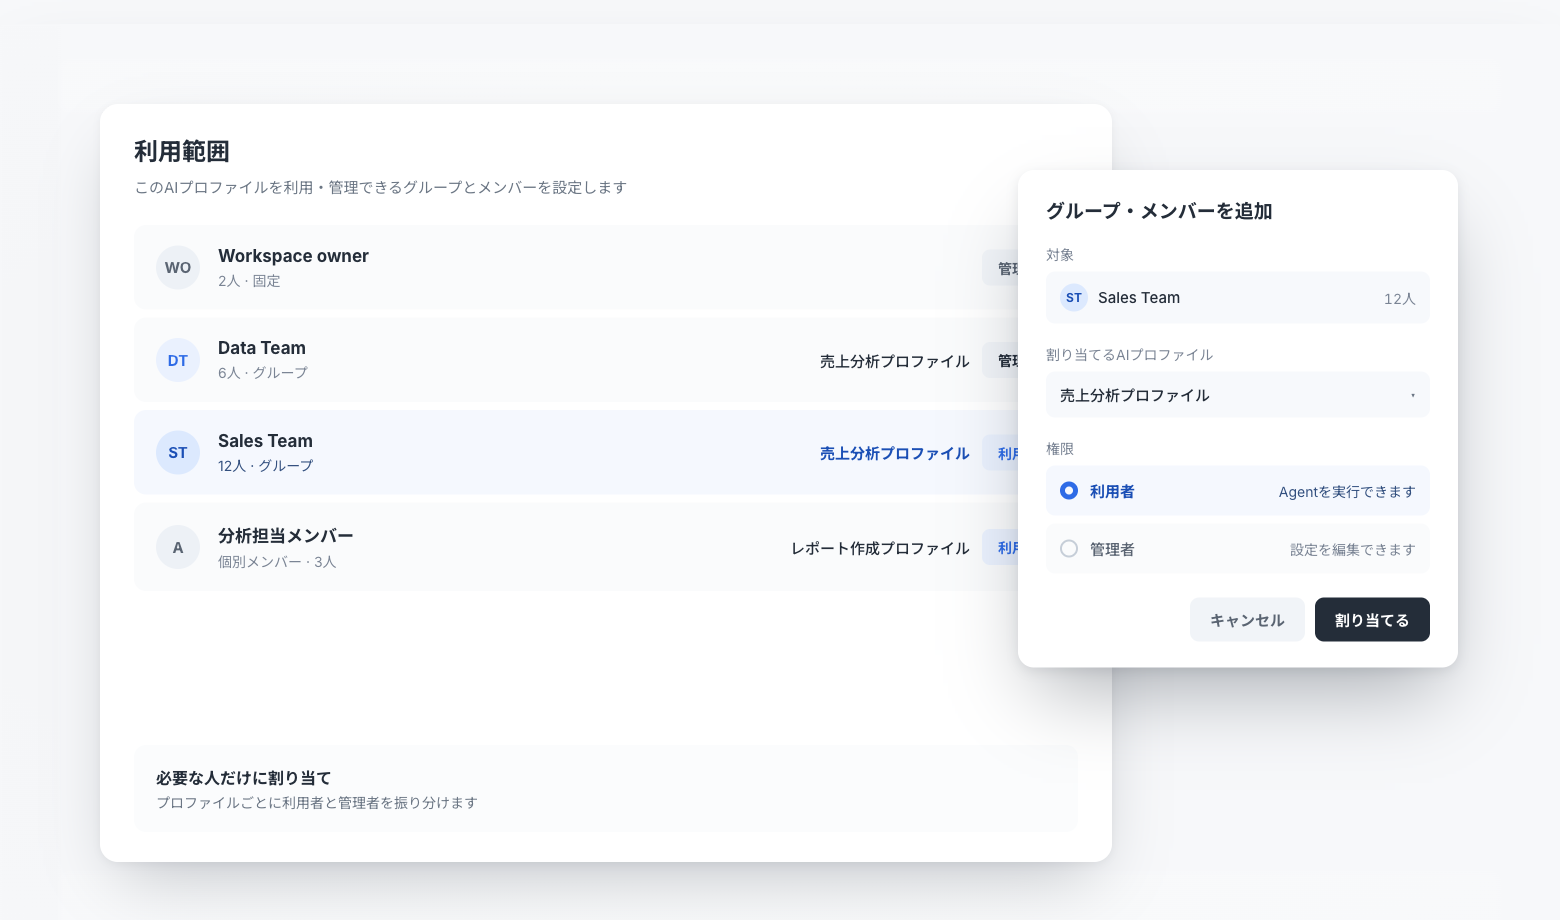
Task: Click role badge in Data Team row
Action: [1001, 360]
